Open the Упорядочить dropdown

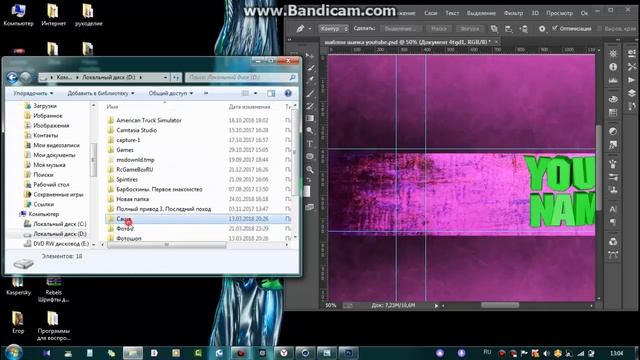tap(33, 93)
